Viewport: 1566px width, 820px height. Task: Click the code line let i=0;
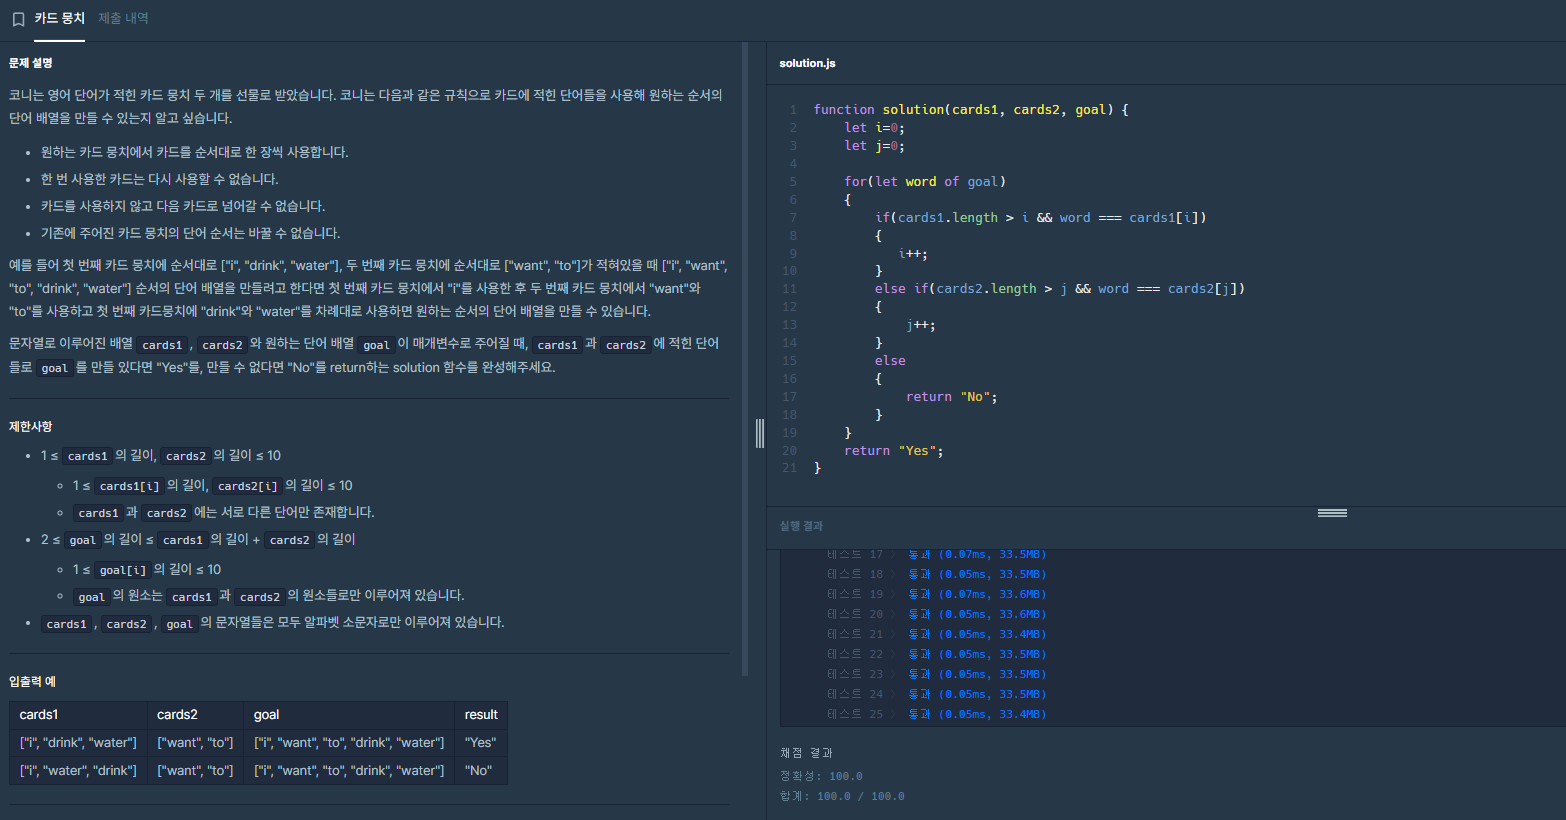[874, 128]
